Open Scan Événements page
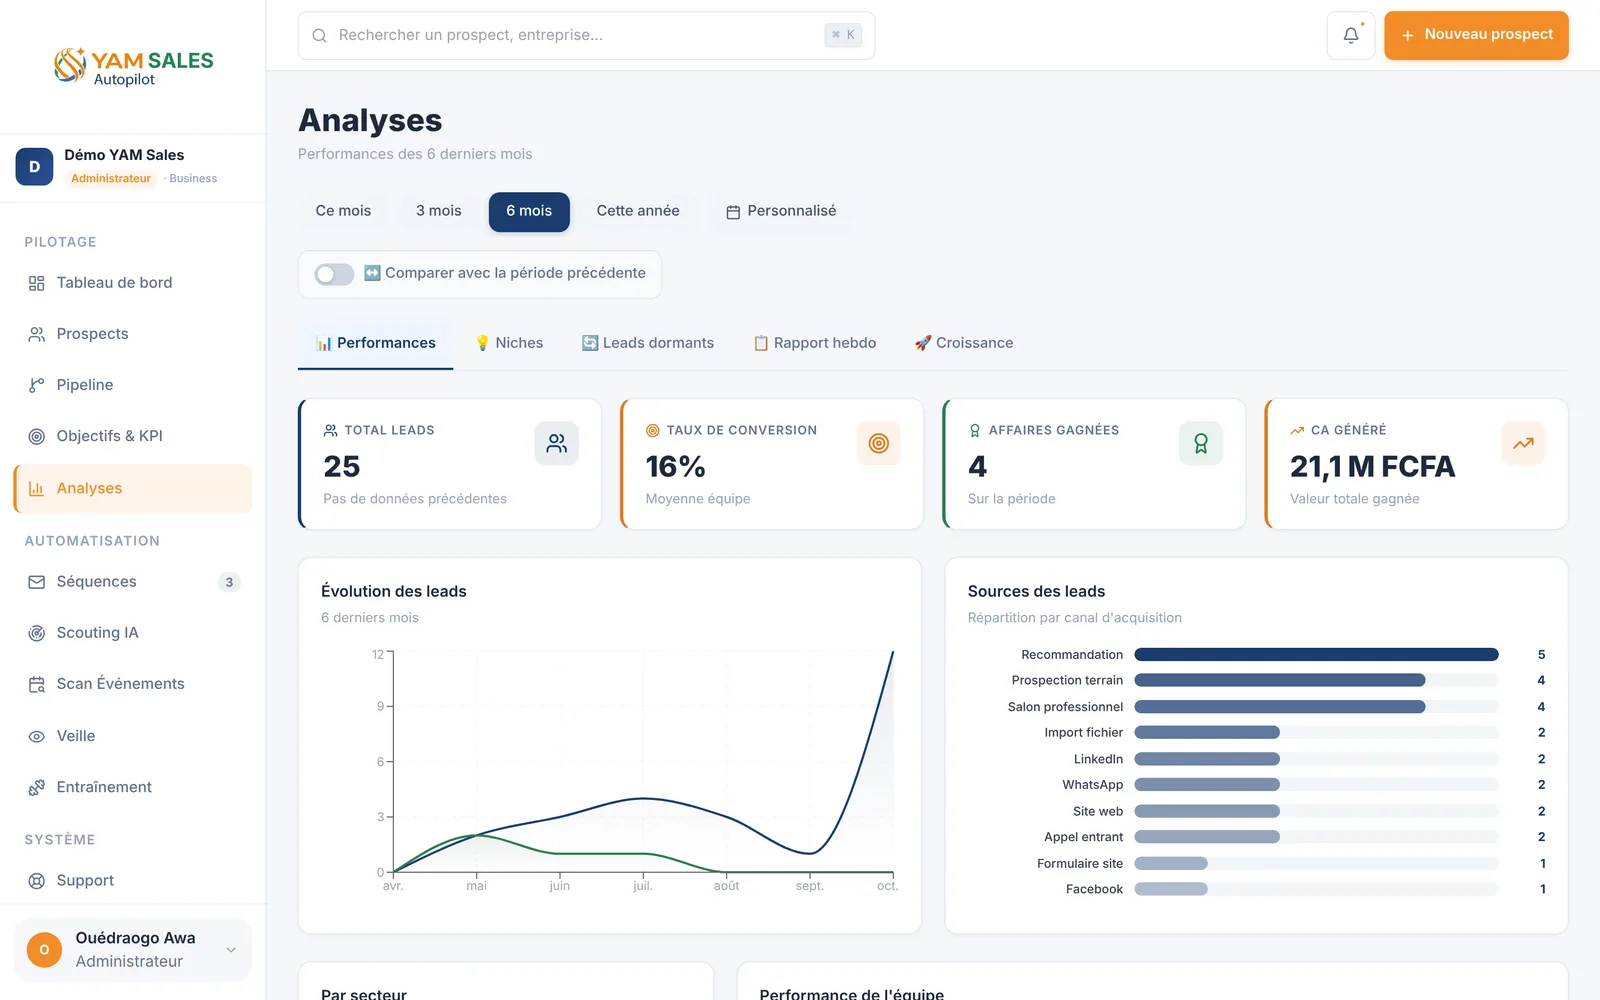 pos(133,684)
